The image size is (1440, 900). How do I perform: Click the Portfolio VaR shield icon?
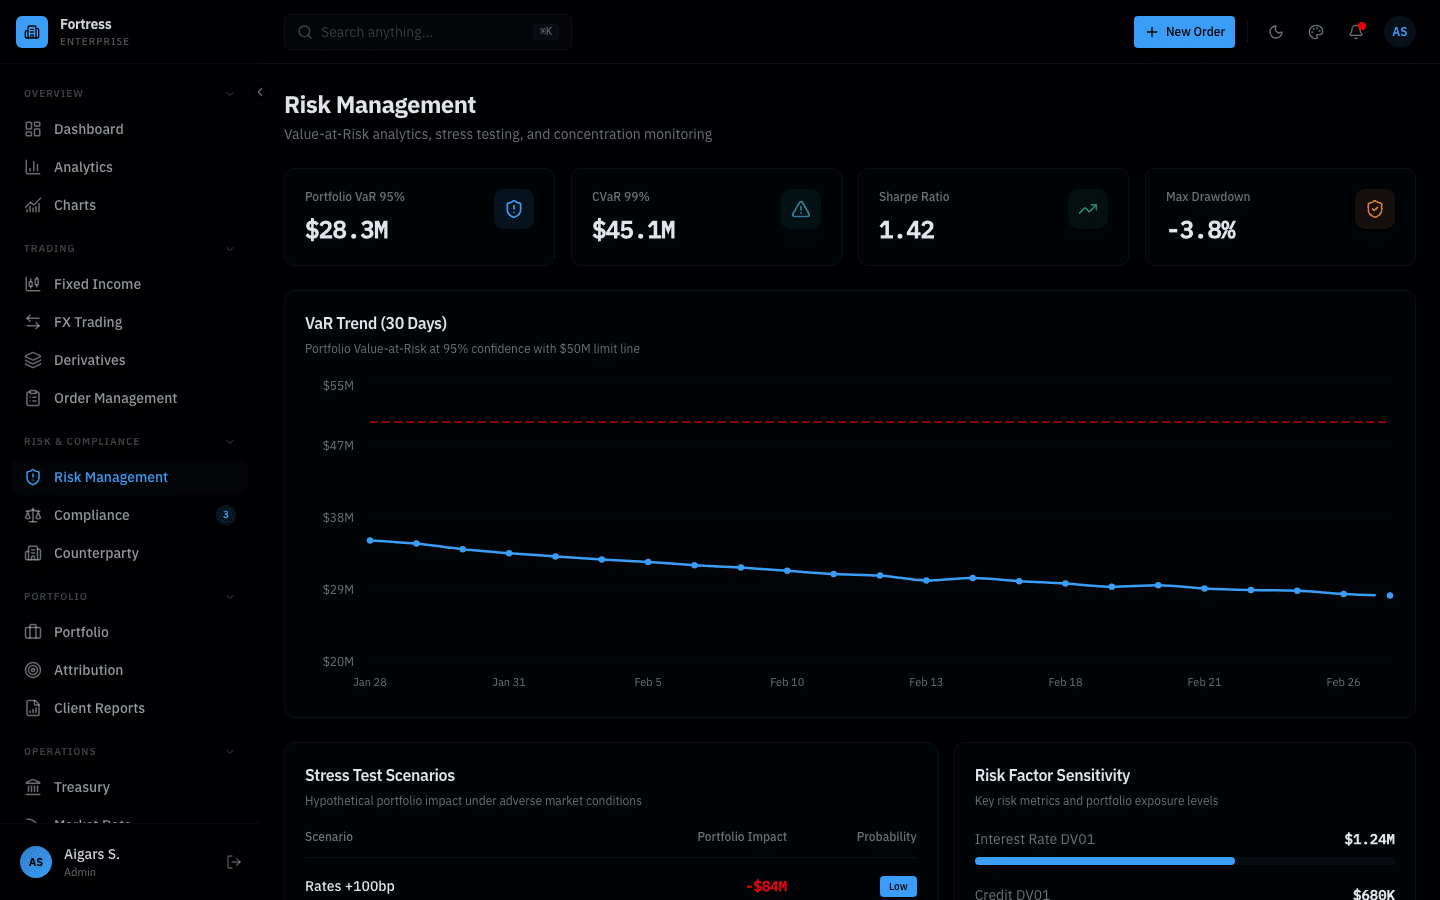513,209
